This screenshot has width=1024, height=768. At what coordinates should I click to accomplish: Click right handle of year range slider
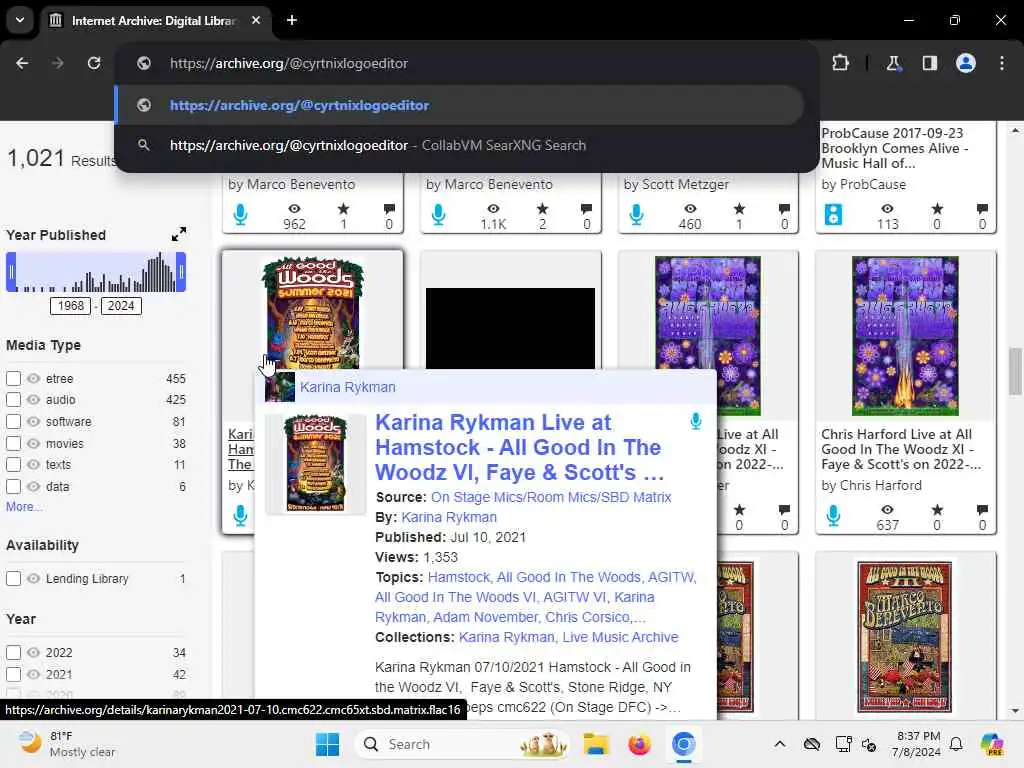point(182,272)
